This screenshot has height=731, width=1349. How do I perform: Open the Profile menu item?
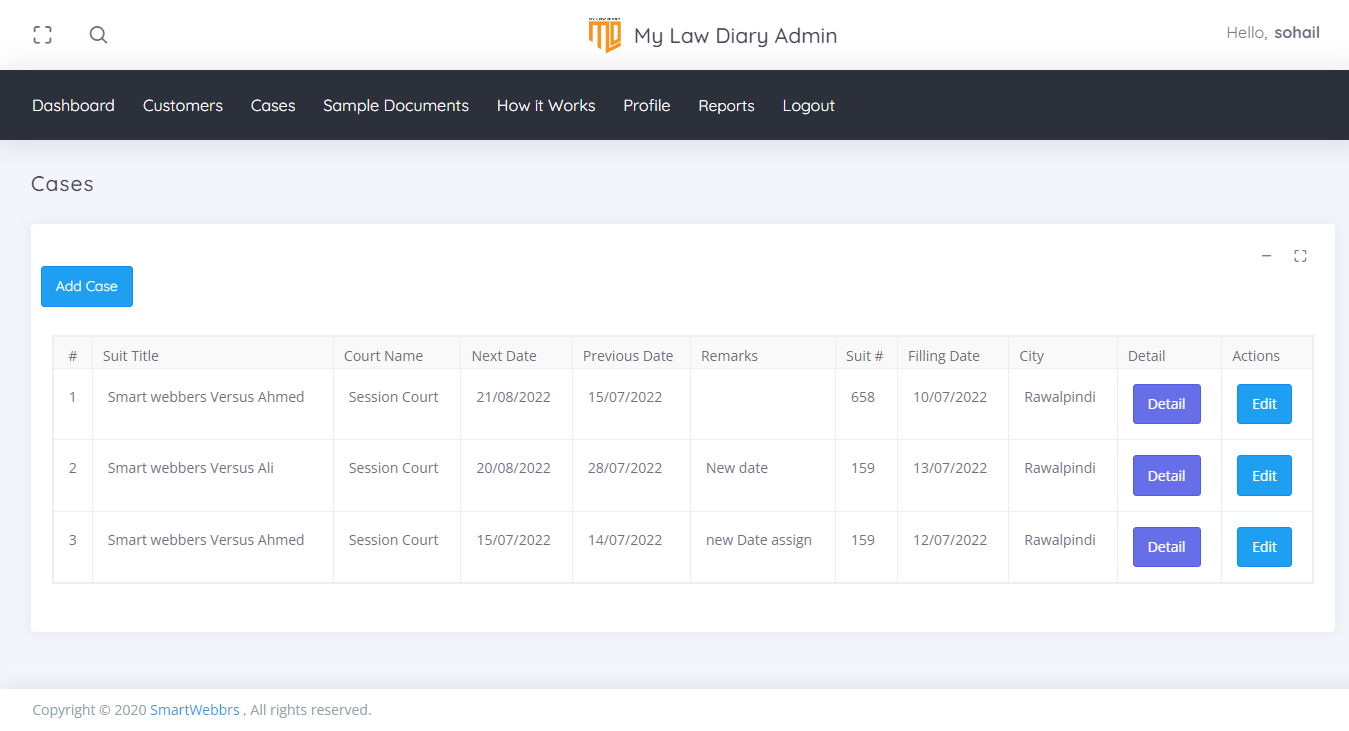click(647, 105)
